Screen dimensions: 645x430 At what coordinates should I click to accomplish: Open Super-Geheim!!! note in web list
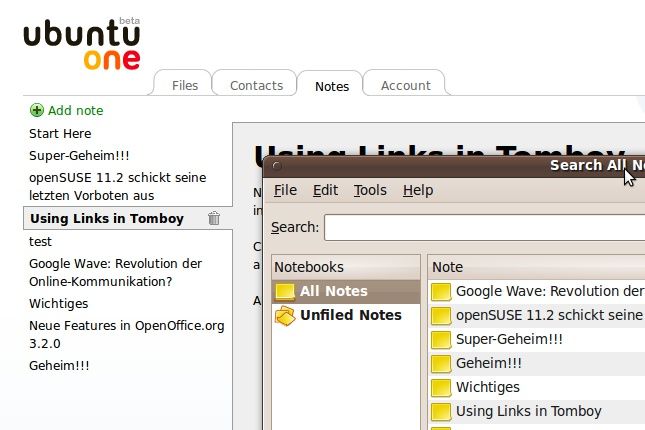tap(79, 156)
